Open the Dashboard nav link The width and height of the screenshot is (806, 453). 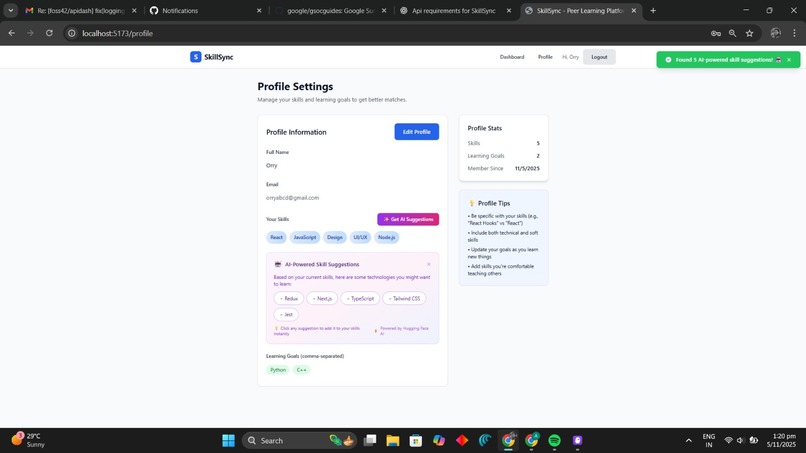(x=512, y=57)
